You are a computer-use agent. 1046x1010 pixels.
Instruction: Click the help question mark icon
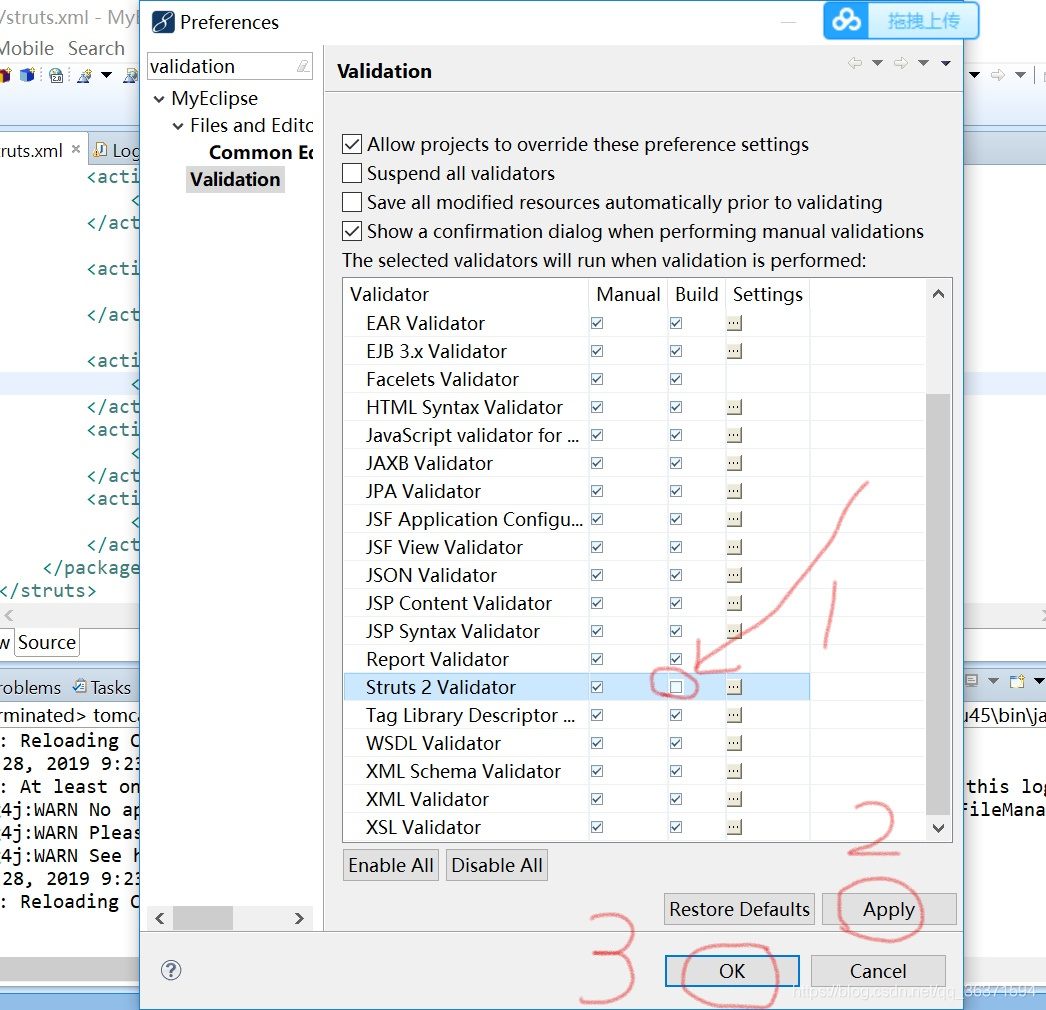click(x=171, y=970)
